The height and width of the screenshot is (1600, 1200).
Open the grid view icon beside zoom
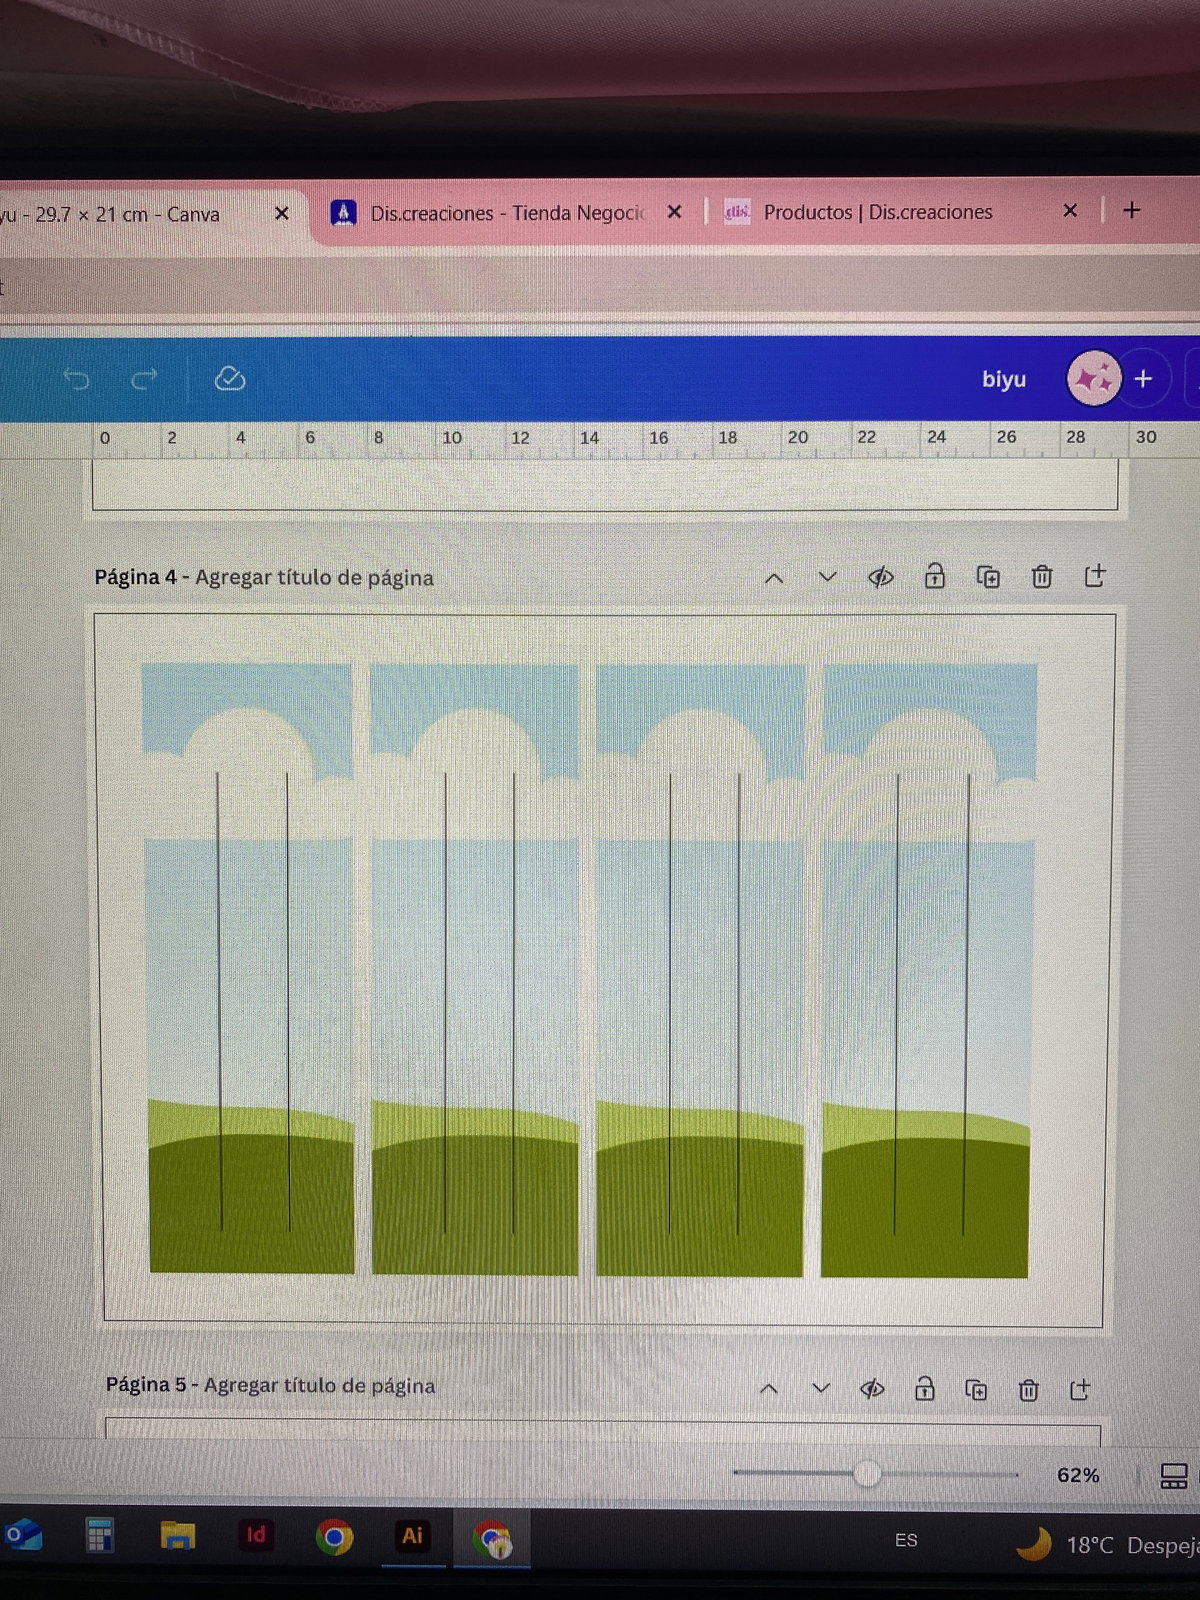tap(1173, 1476)
